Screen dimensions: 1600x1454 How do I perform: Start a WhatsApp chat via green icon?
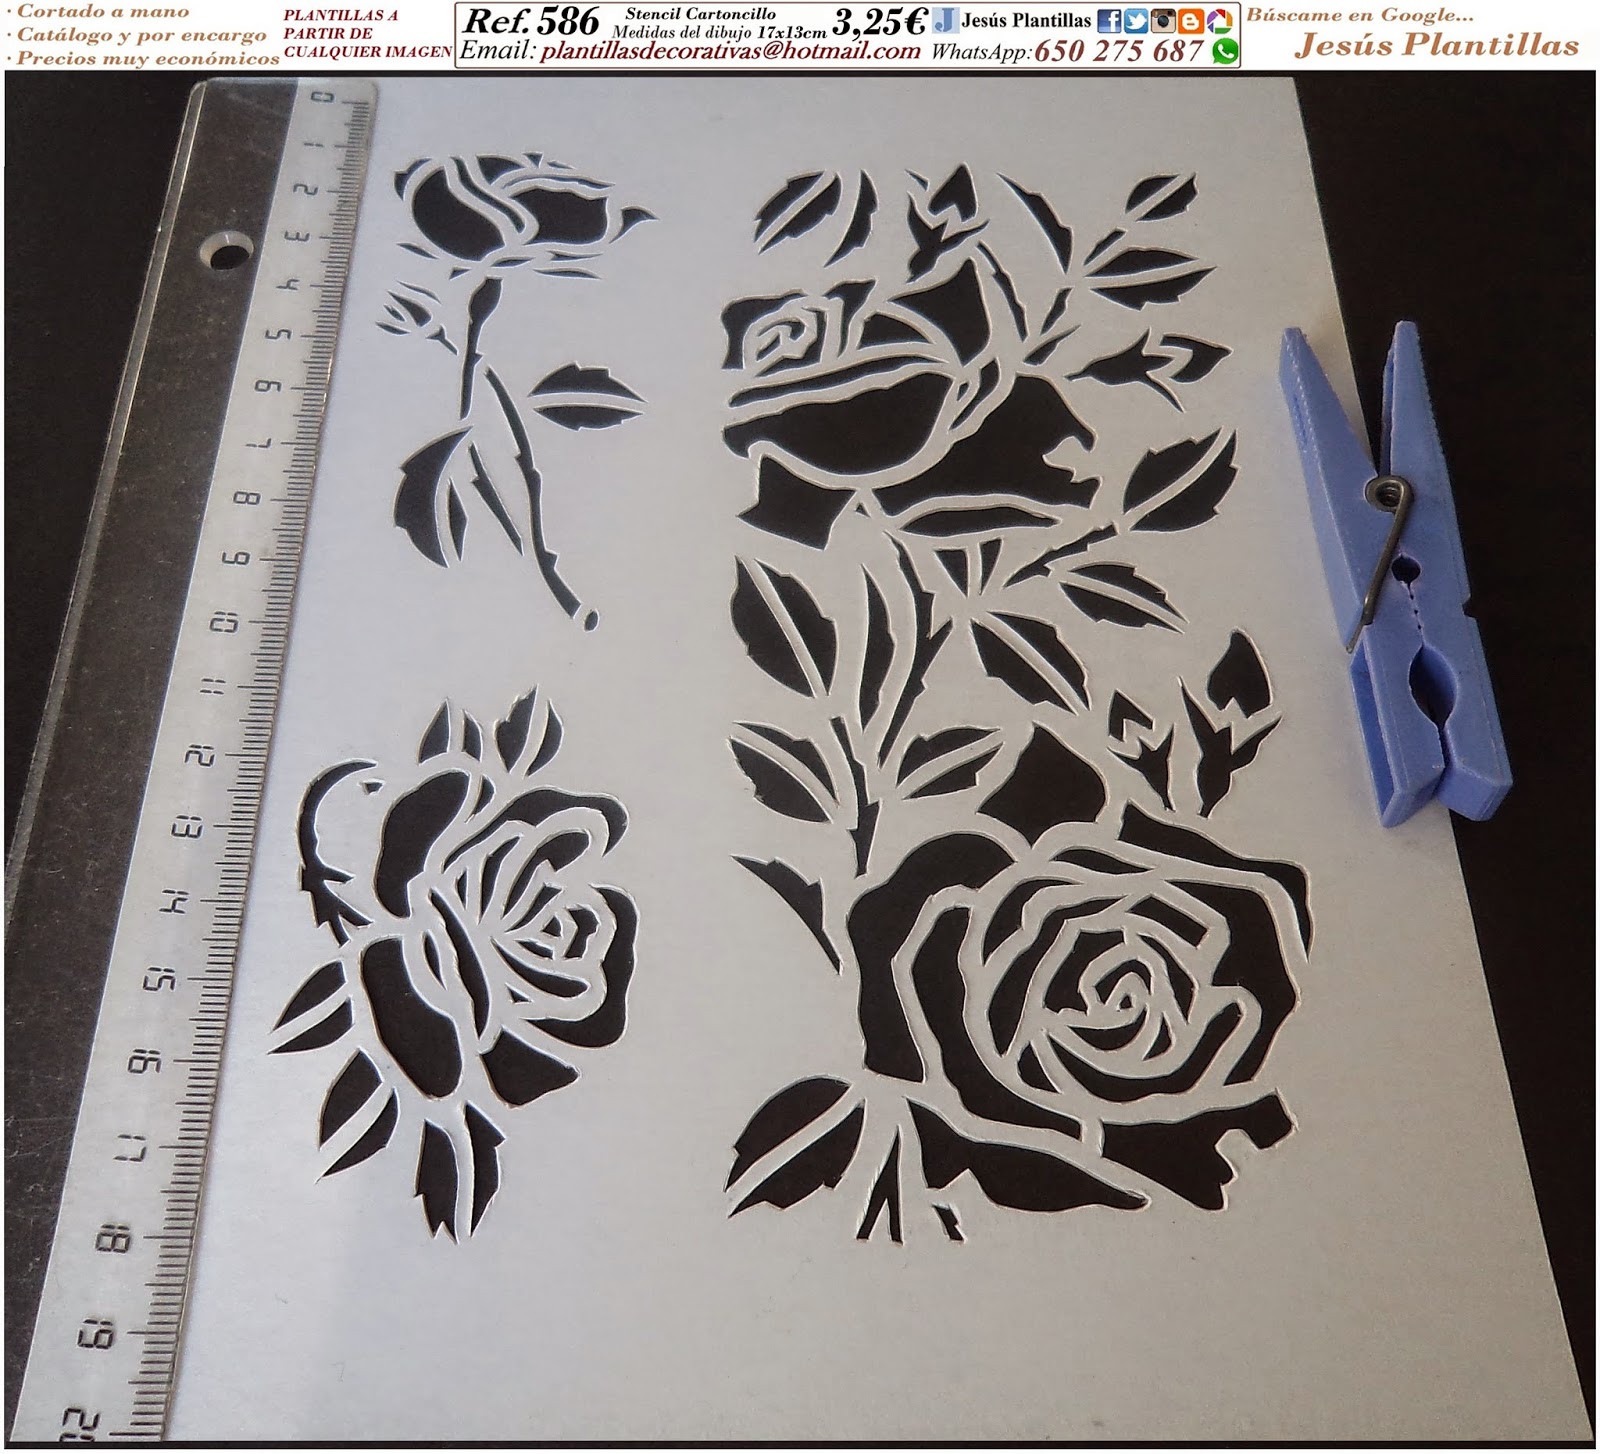(x=1225, y=50)
